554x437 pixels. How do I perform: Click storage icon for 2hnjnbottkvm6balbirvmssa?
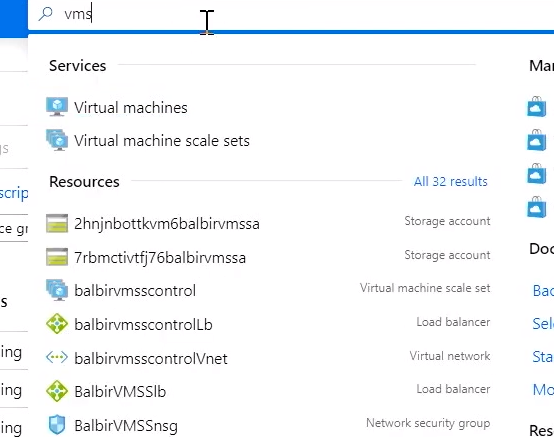tap(57, 223)
